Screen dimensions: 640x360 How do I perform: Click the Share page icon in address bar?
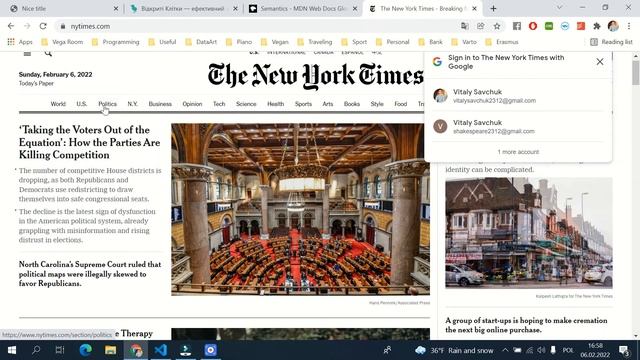[x=480, y=26]
